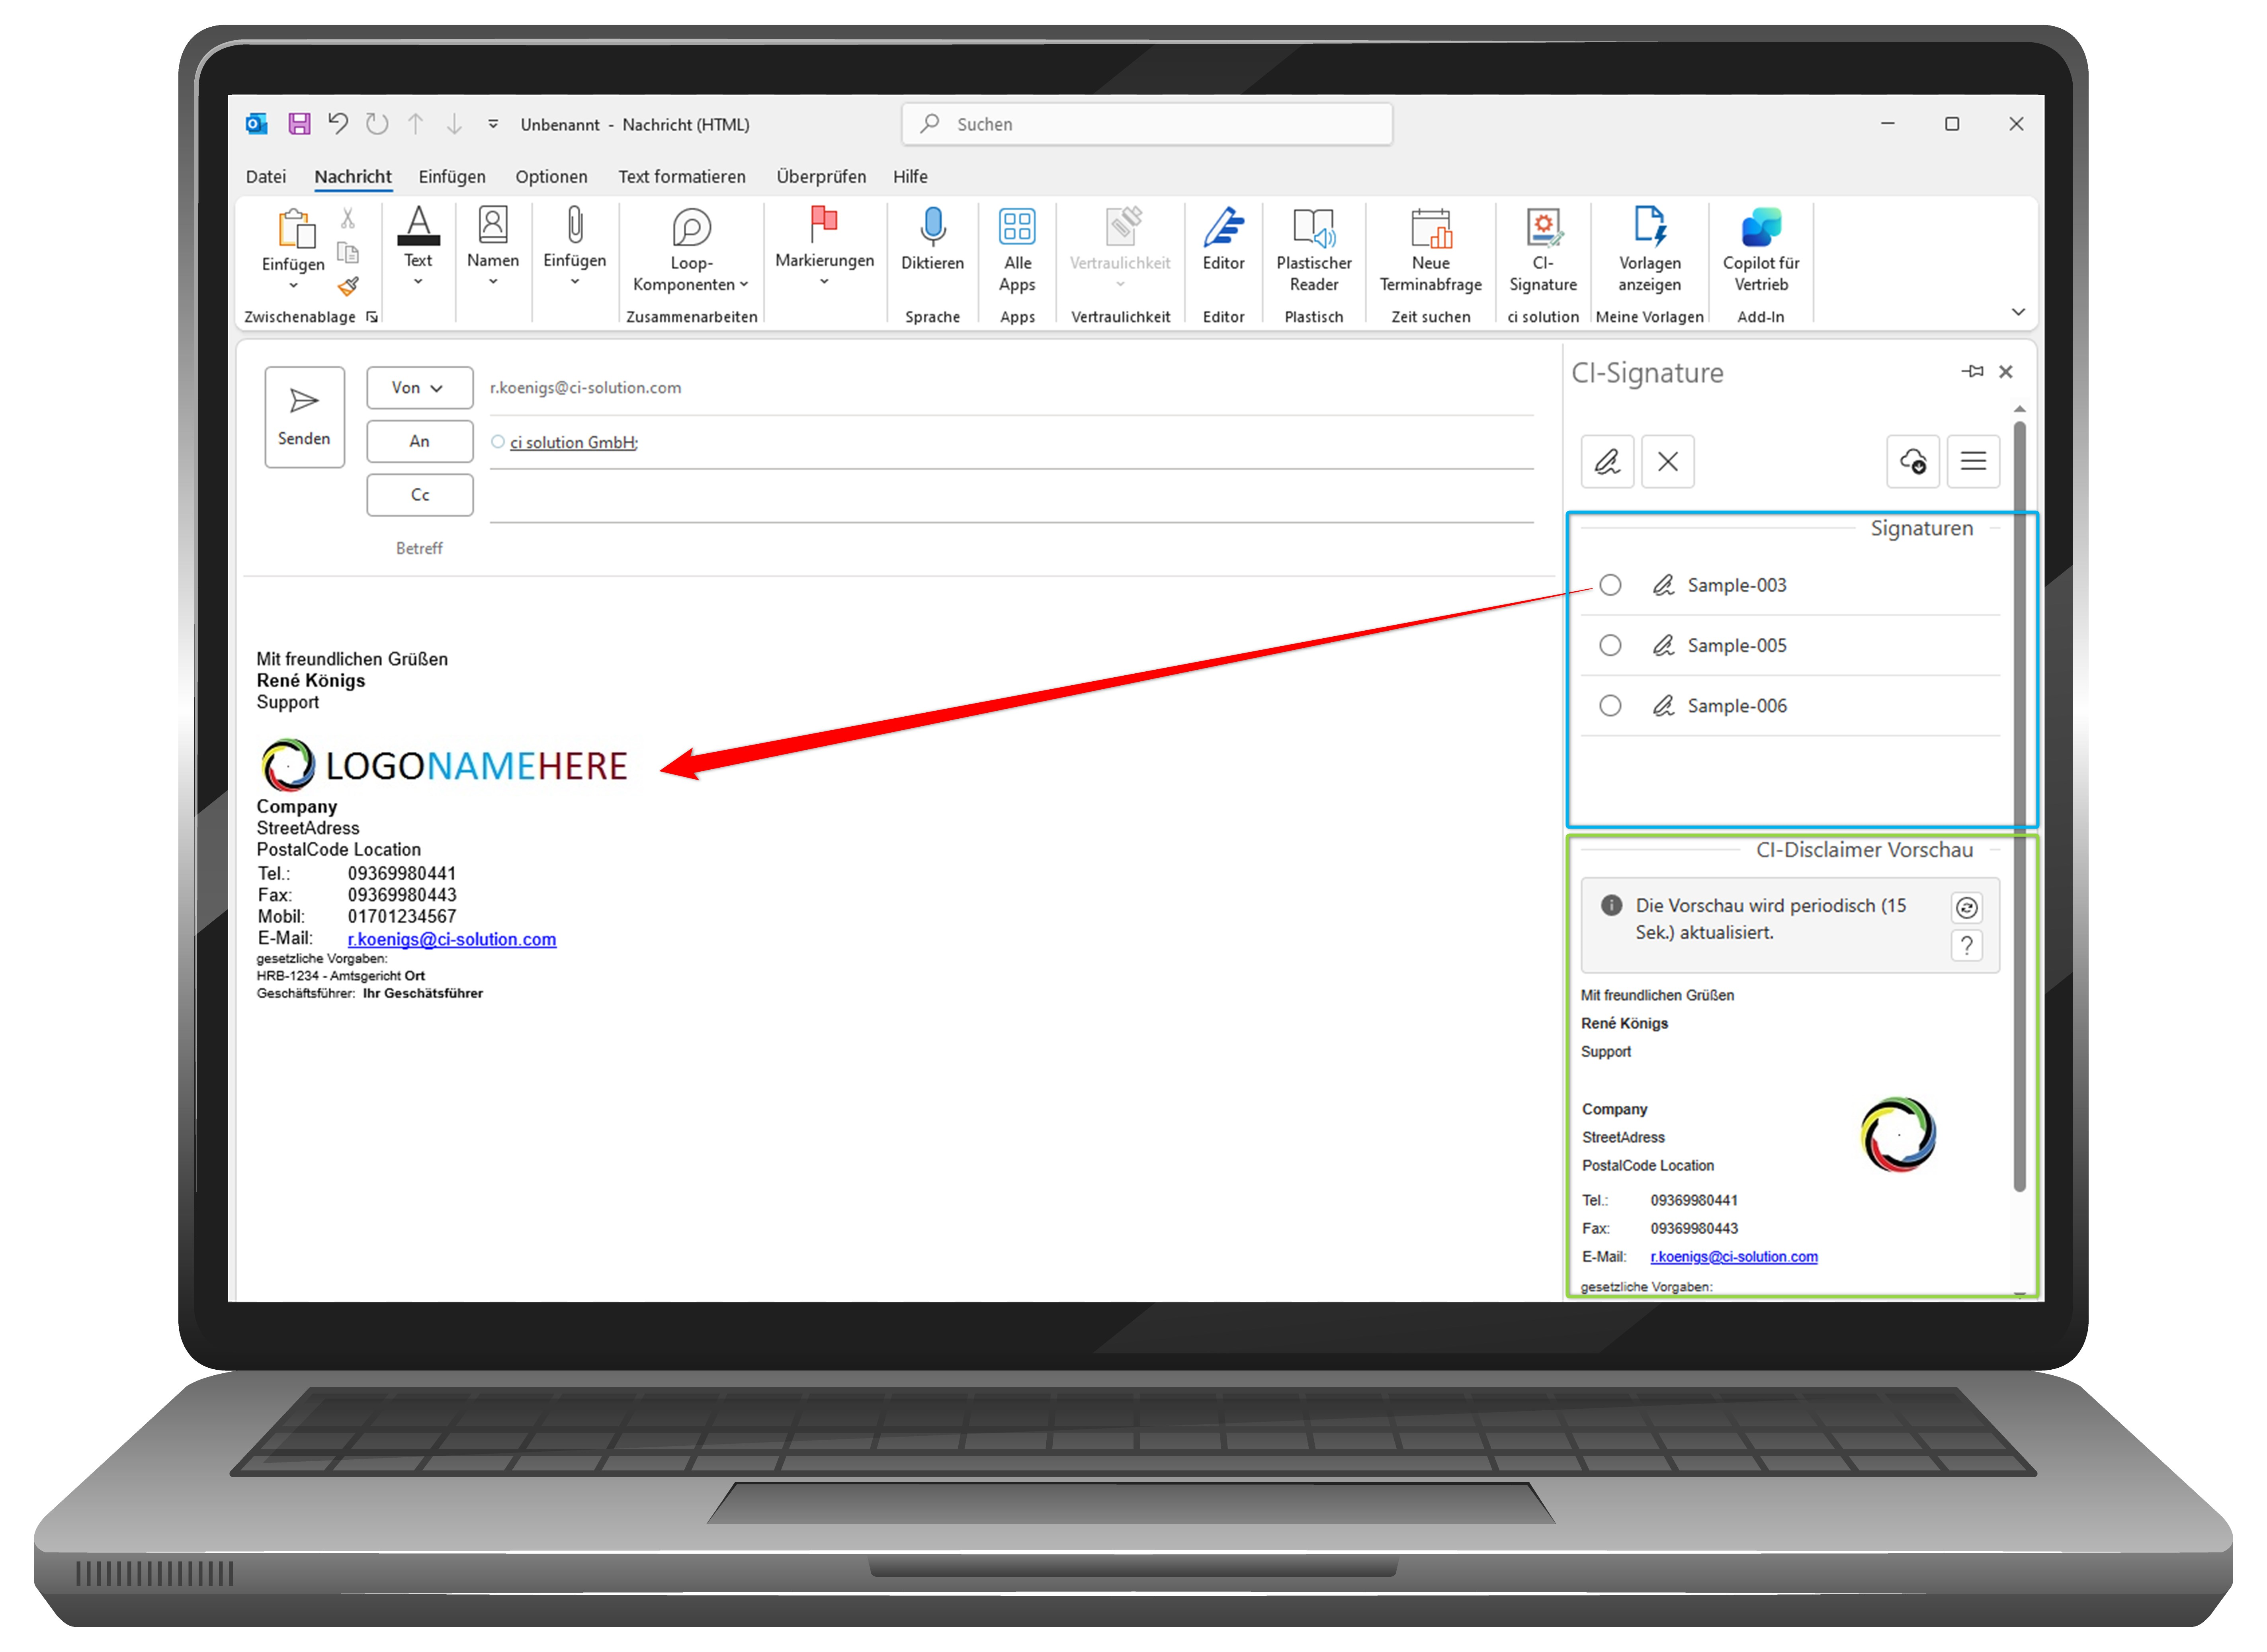Select the Sample-005 signature radio button
This screenshot has width=2267, height=1652.
point(1610,646)
